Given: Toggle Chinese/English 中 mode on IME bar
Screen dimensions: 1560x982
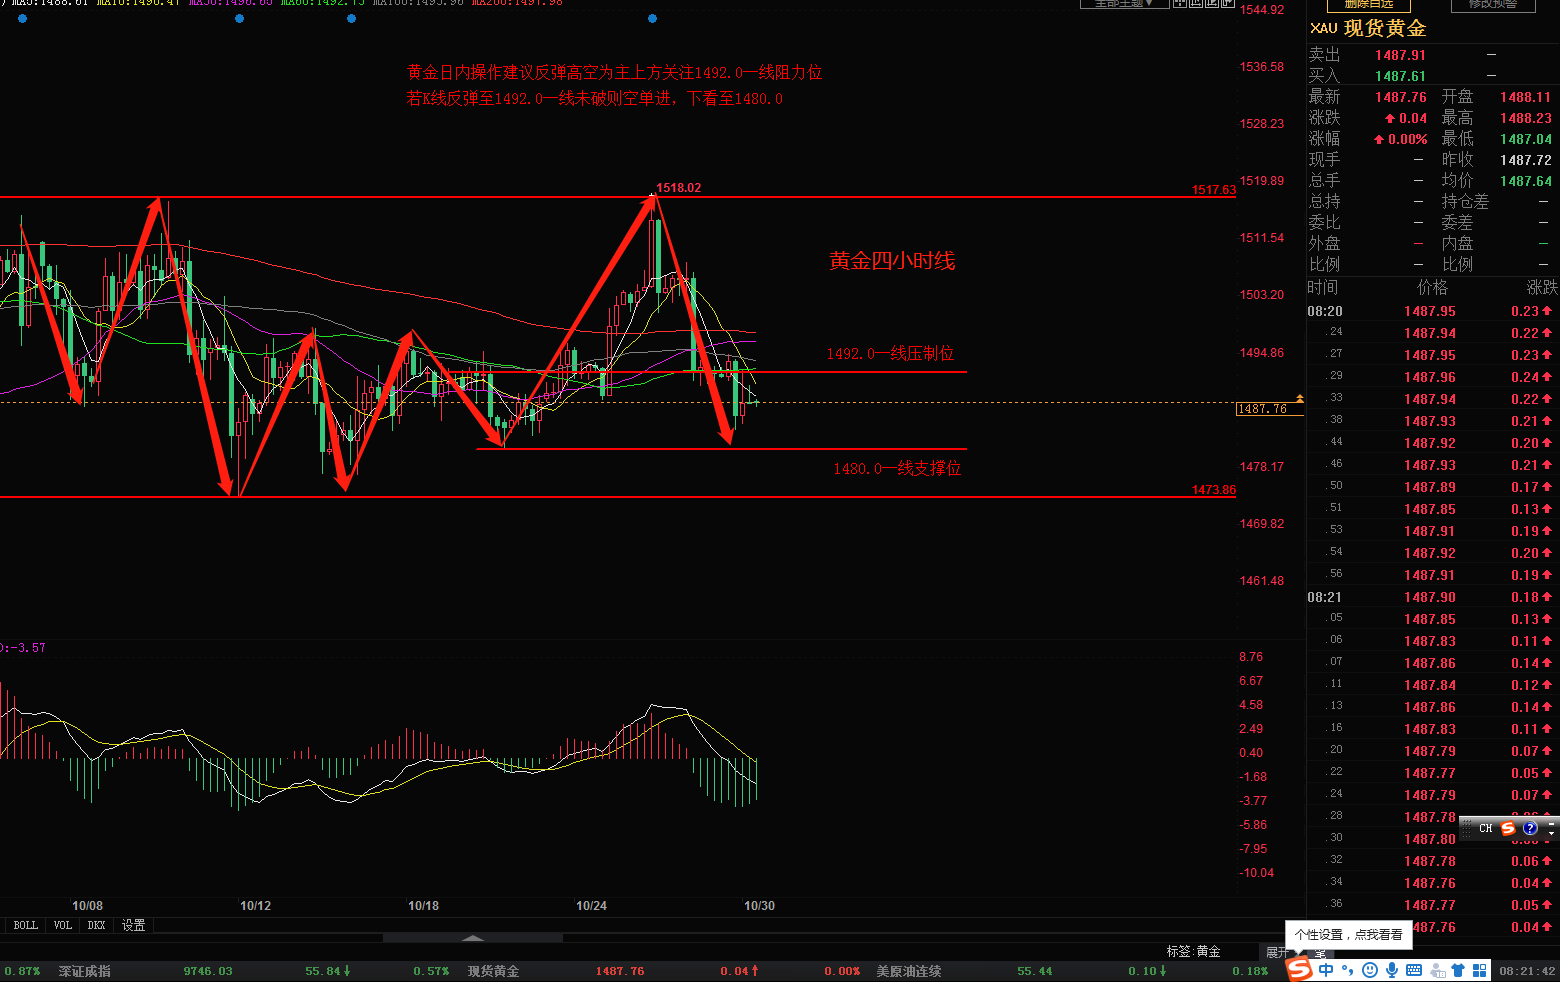Looking at the screenshot, I should (1326, 970).
